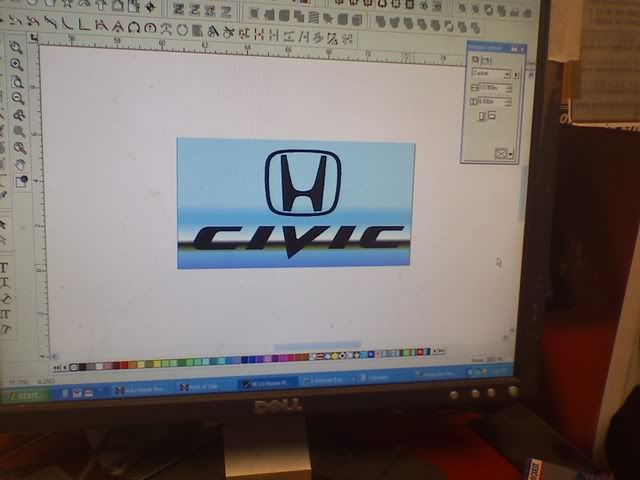Viewport: 640px width, 480px height.
Task: Click the bottom magnifier icon above the hand tool
Action: tap(20, 148)
